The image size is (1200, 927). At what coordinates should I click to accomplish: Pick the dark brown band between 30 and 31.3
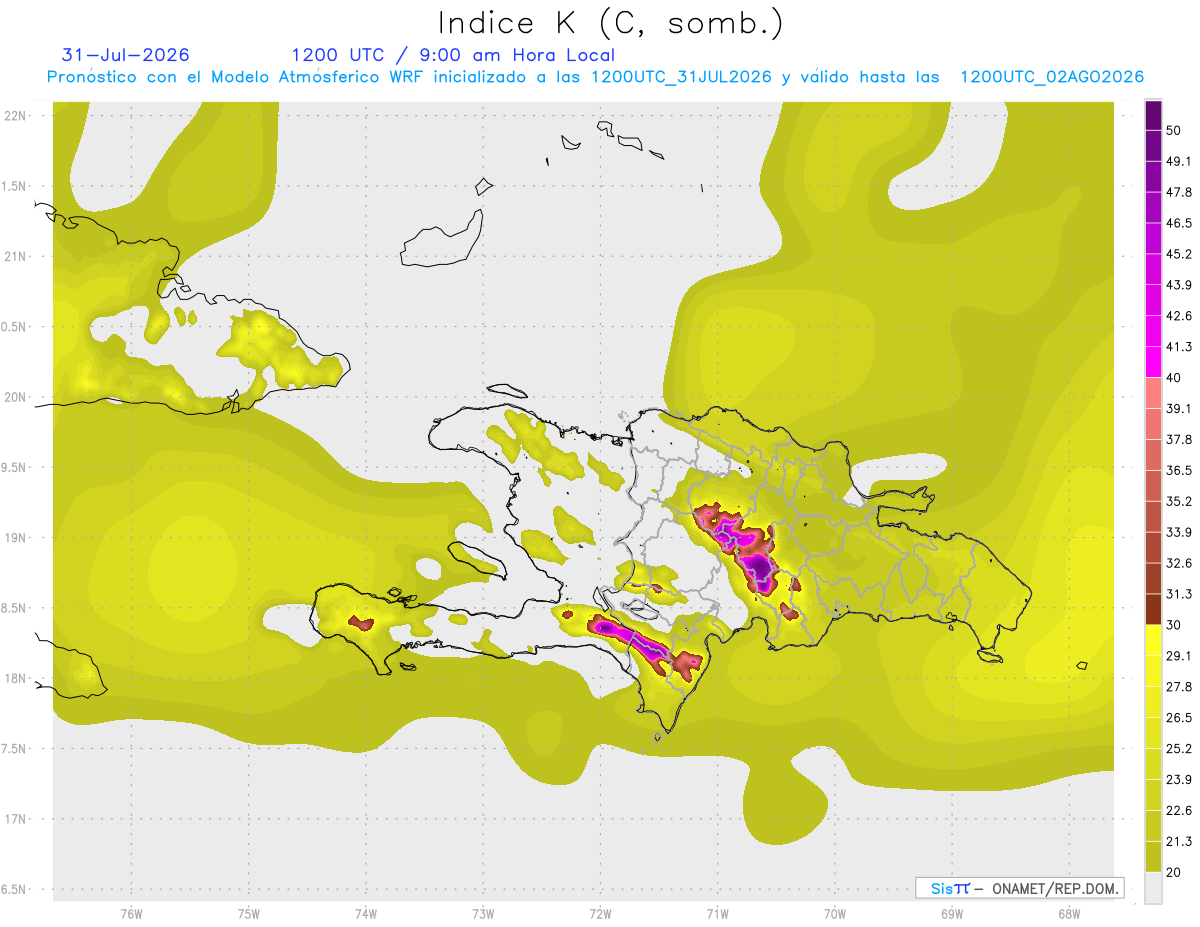click(1153, 609)
